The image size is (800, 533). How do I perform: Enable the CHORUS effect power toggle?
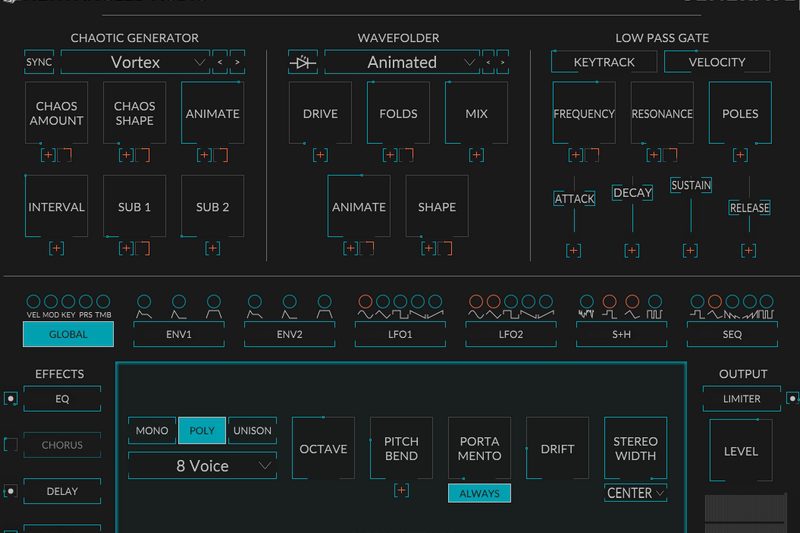[11, 445]
